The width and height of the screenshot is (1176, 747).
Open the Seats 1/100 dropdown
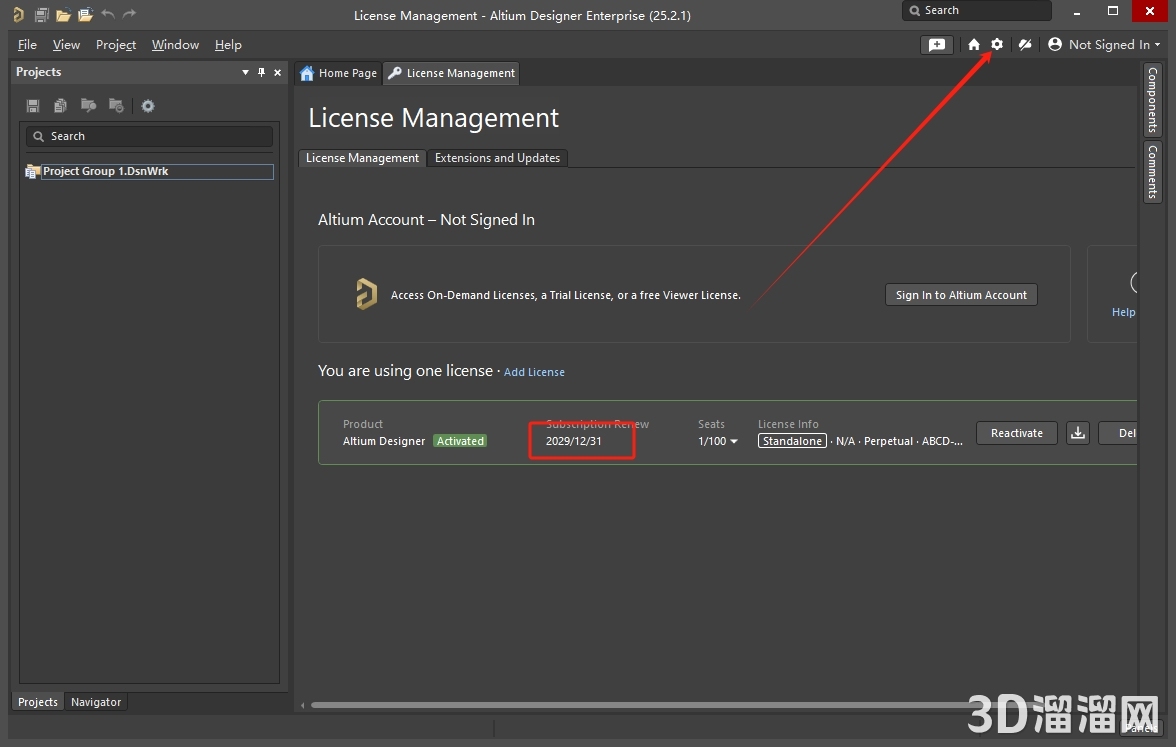point(718,441)
